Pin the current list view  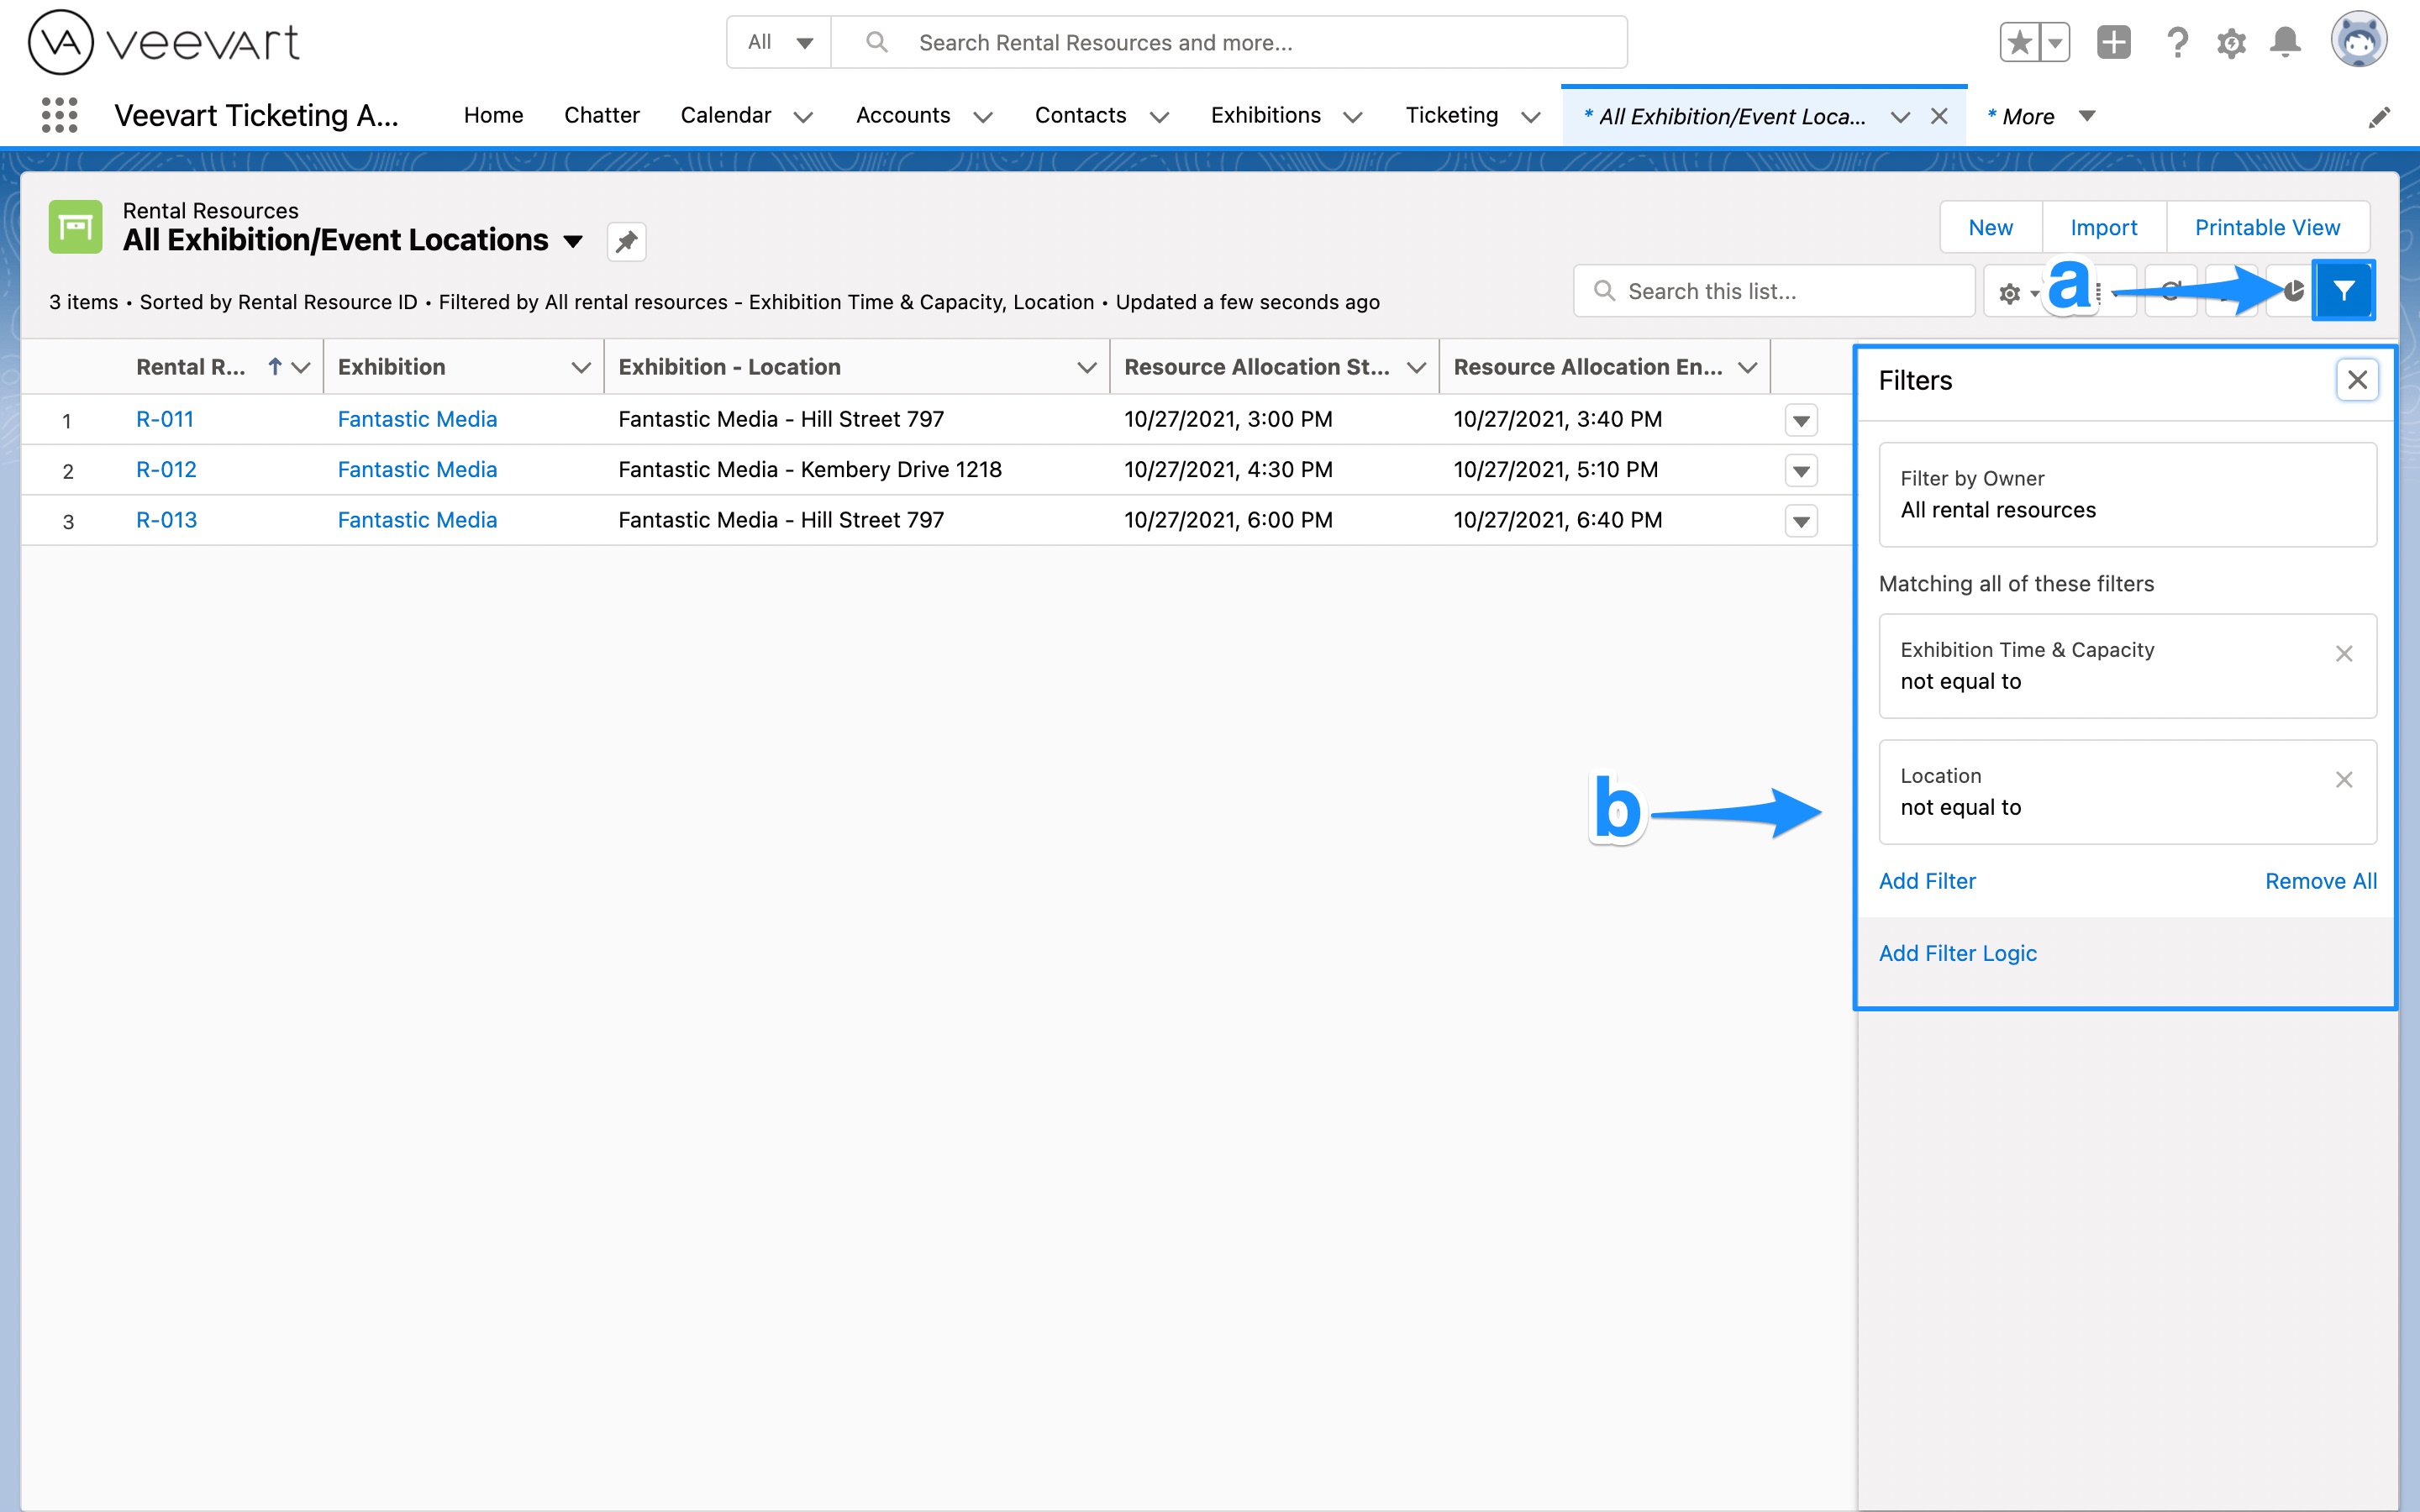point(626,242)
